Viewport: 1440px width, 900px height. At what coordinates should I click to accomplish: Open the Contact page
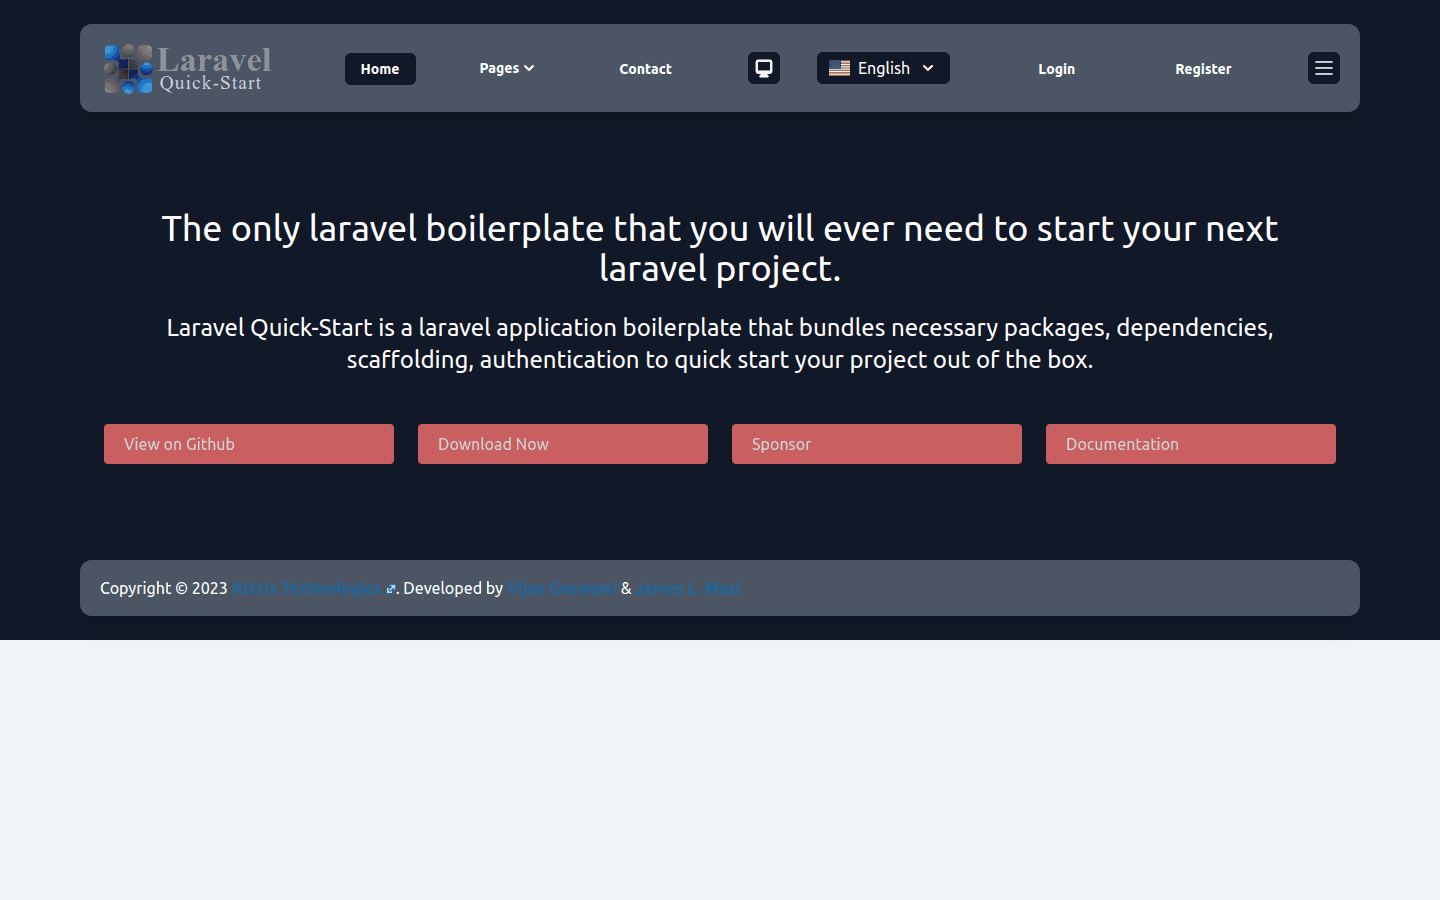tap(645, 69)
